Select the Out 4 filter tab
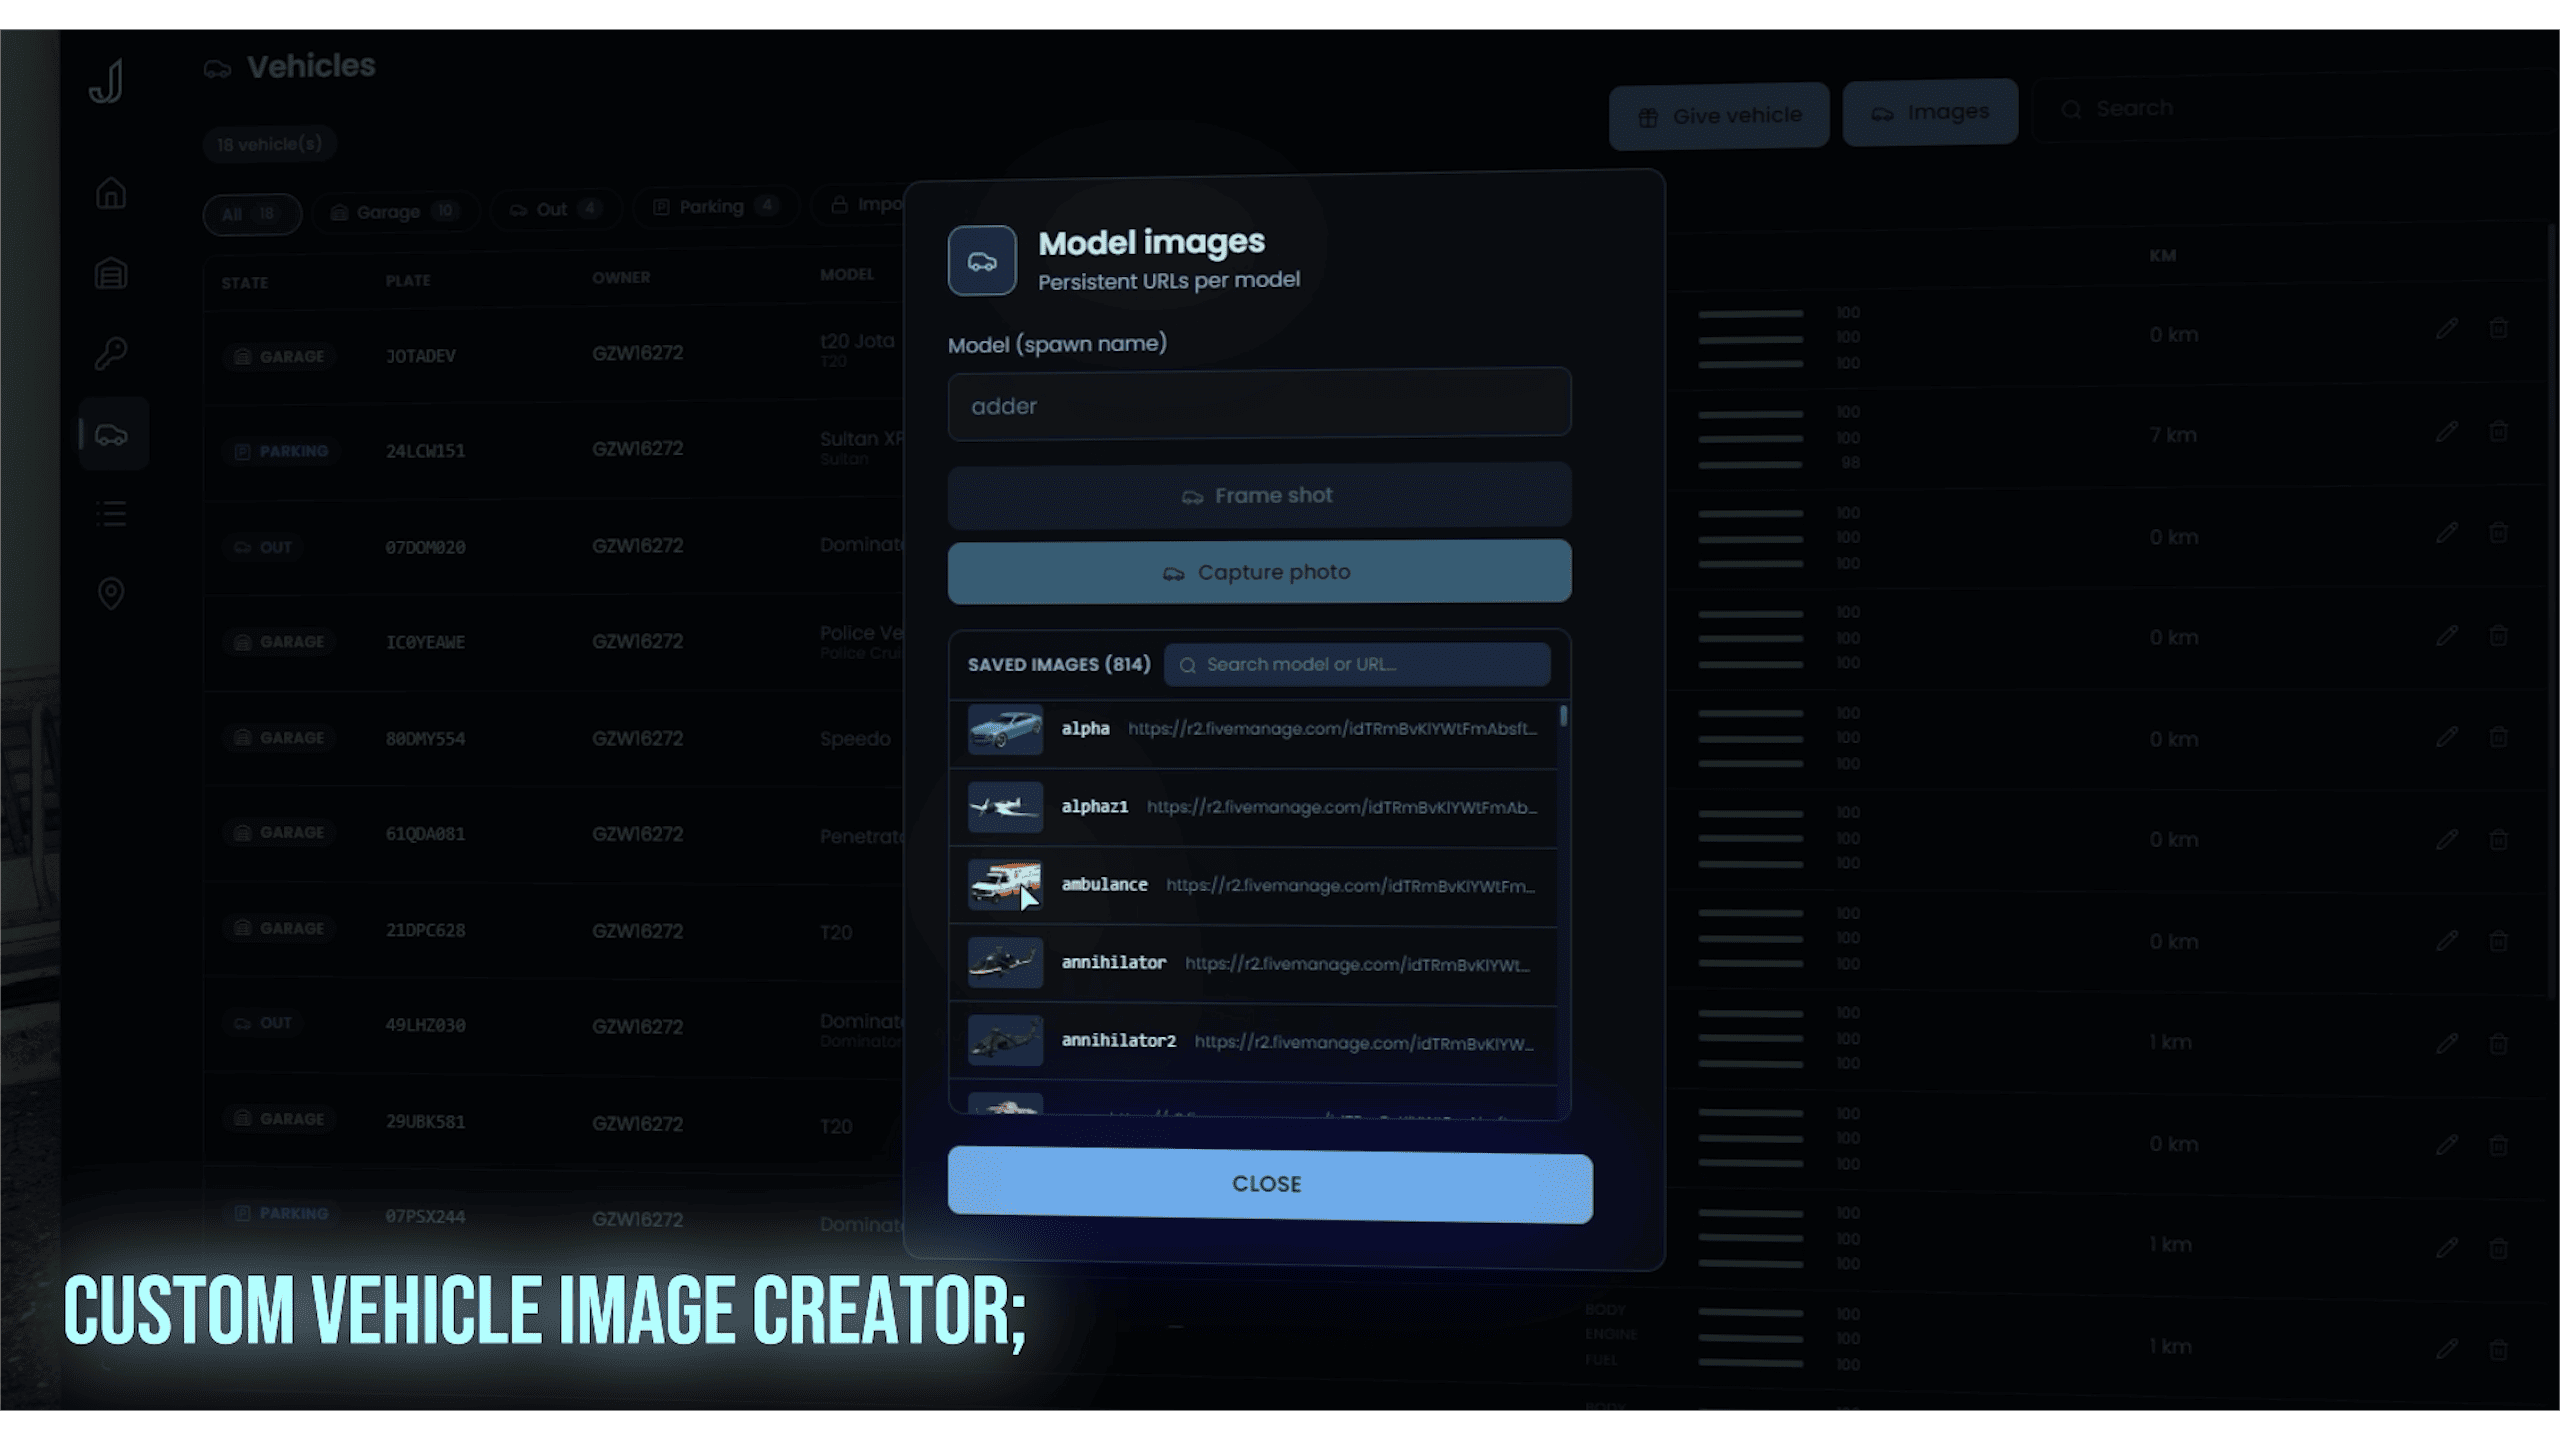Image resolution: width=2560 pixels, height=1440 pixels. click(x=556, y=209)
